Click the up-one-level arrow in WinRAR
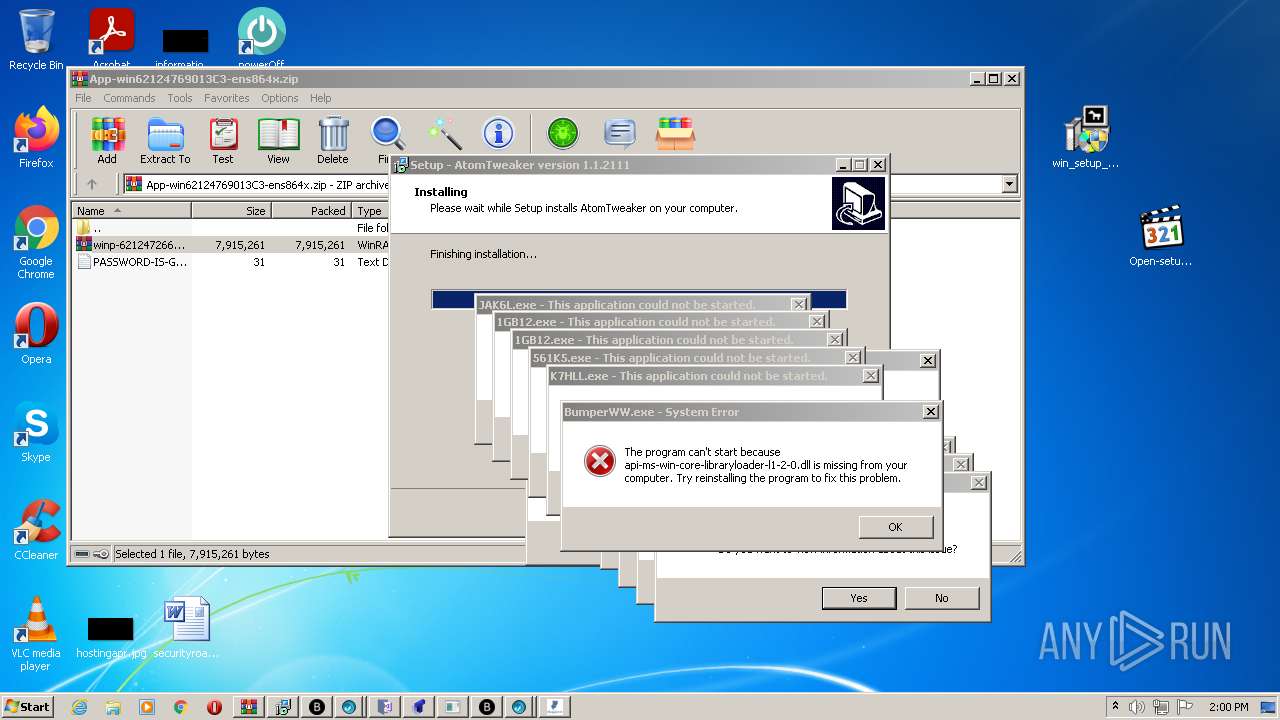Image resolution: width=1280 pixels, height=720 pixels. pyautogui.click(x=92, y=184)
